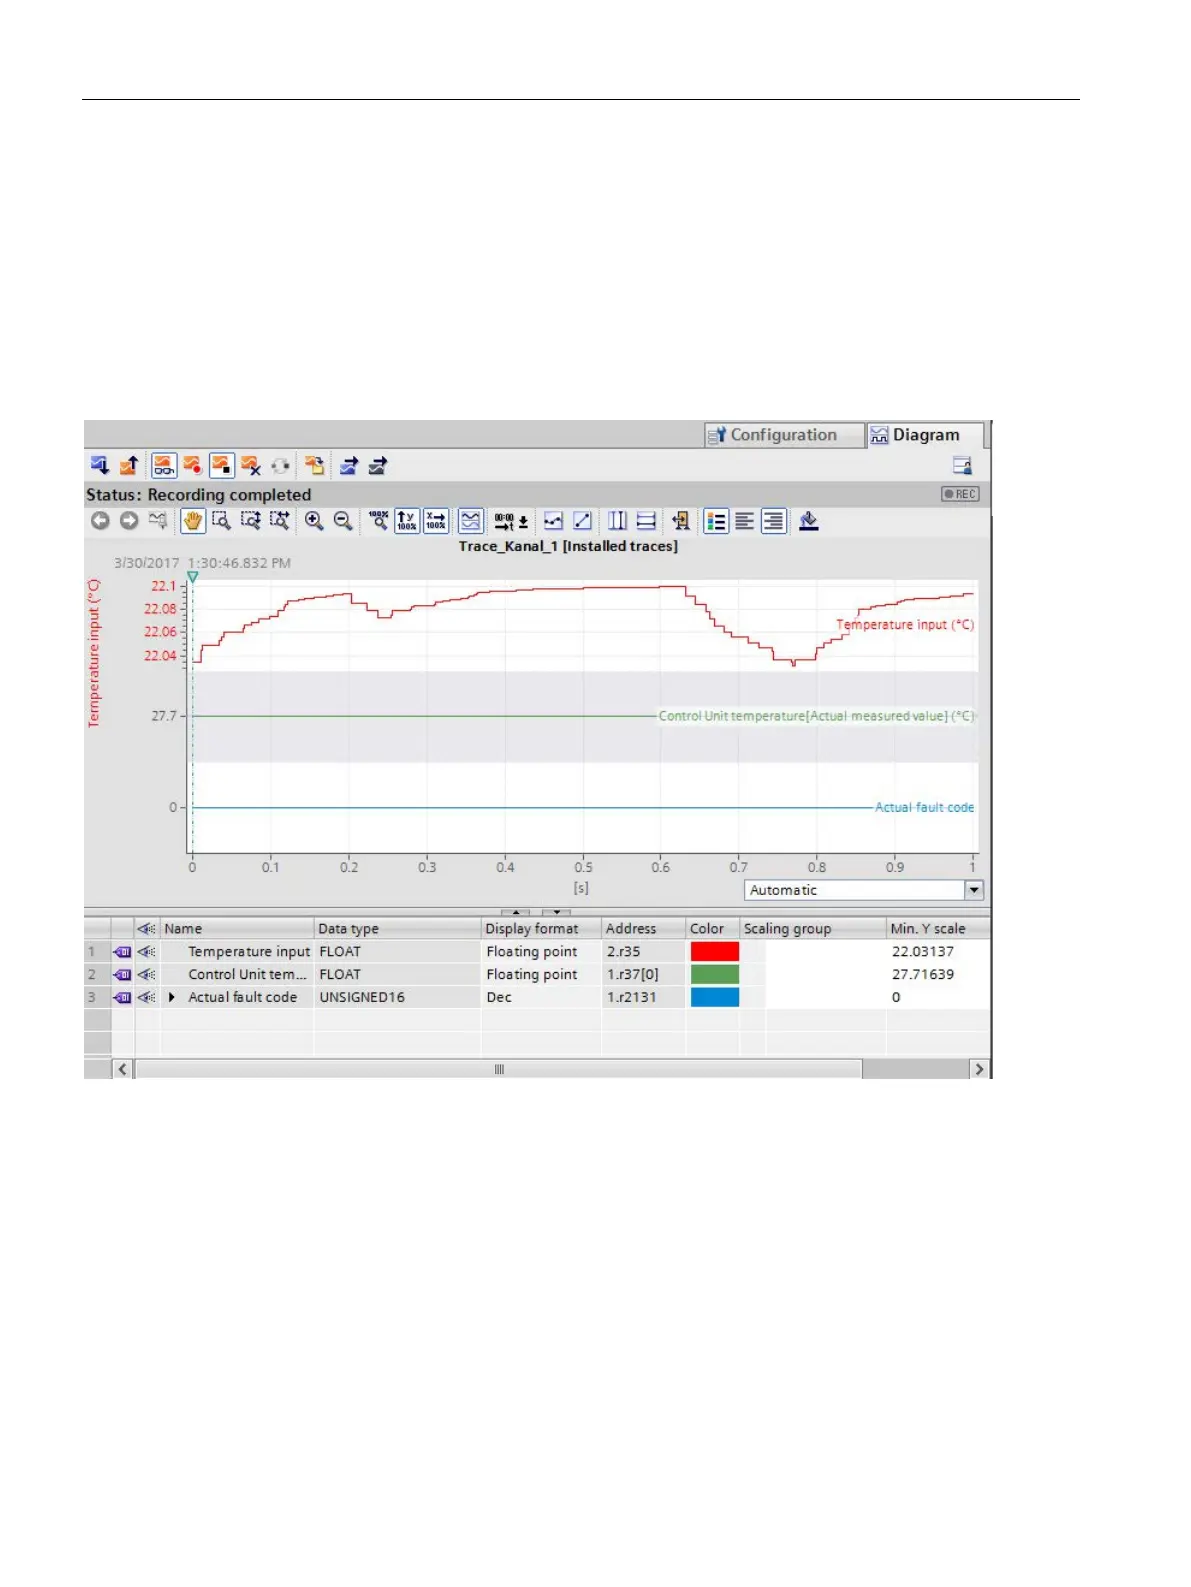Click the change background color icon
This screenshot has width=1191, height=1587.
click(809, 521)
